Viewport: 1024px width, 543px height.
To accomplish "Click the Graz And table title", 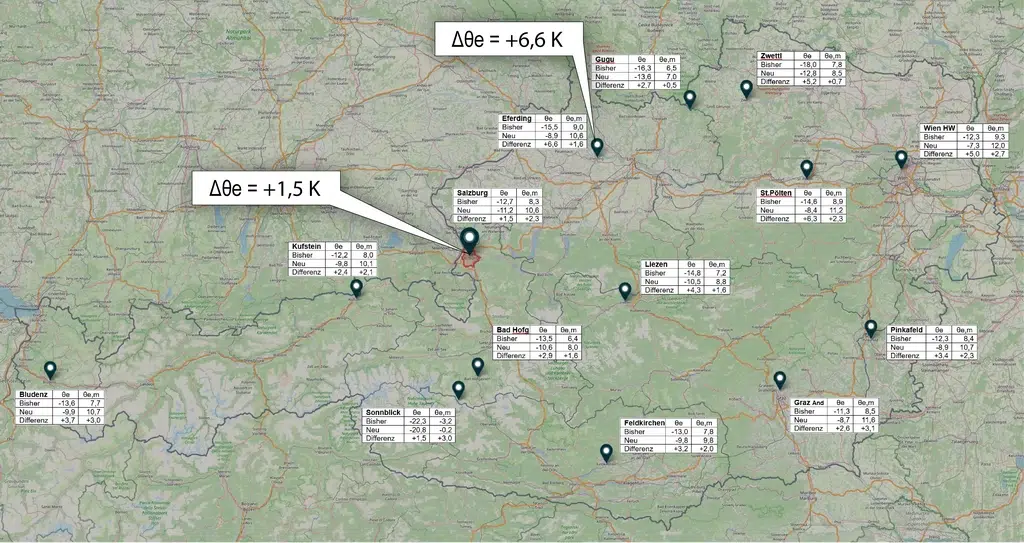I will pyautogui.click(x=810, y=403).
